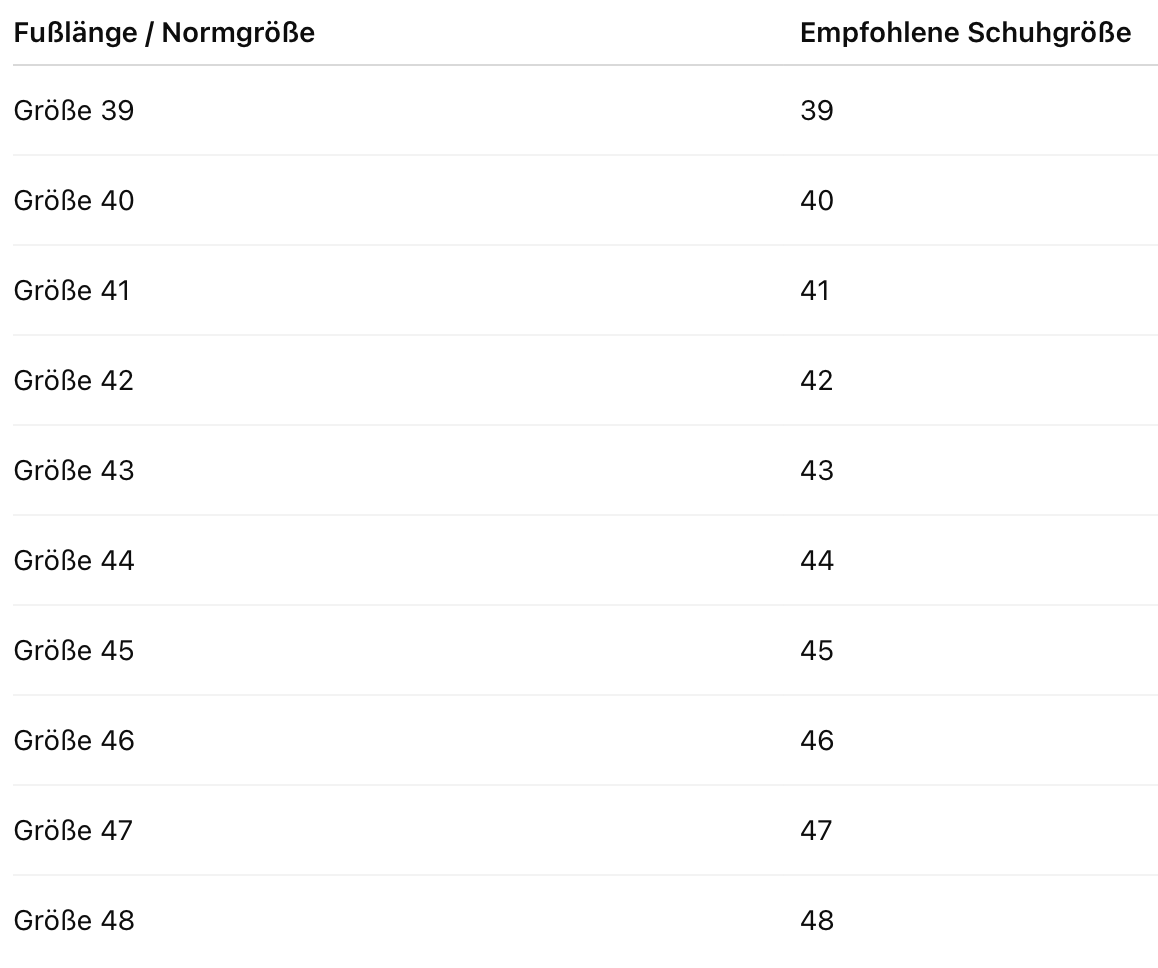Select the "Größe 39" row label
The image size is (1158, 968).
pos(74,110)
